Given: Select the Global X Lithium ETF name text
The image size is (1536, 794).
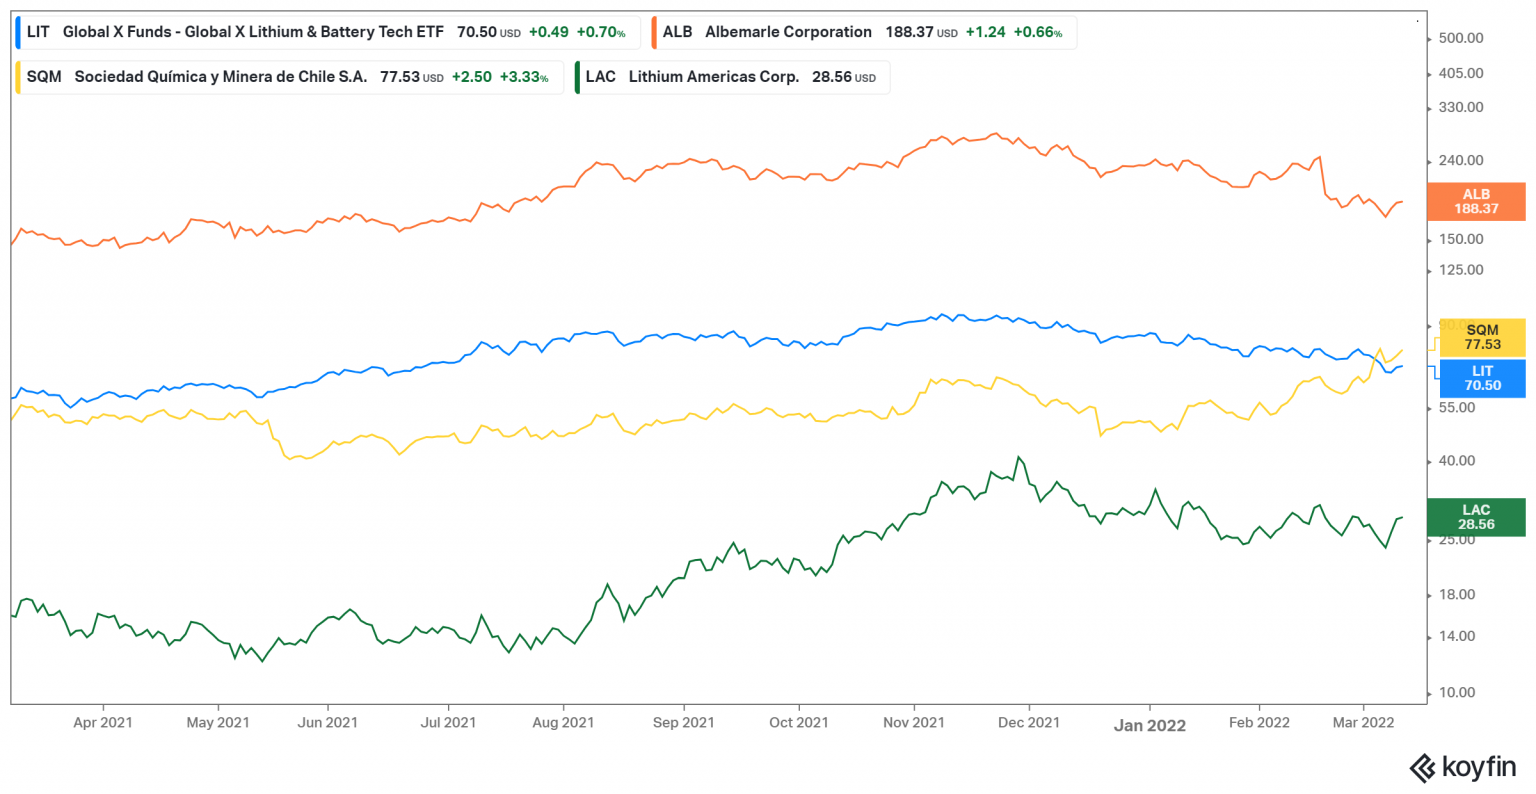Looking at the screenshot, I should coord(255,31).
